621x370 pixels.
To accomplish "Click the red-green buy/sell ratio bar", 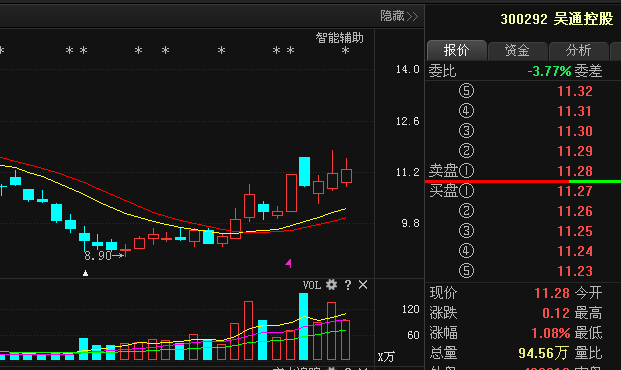I will click(523, 181).
